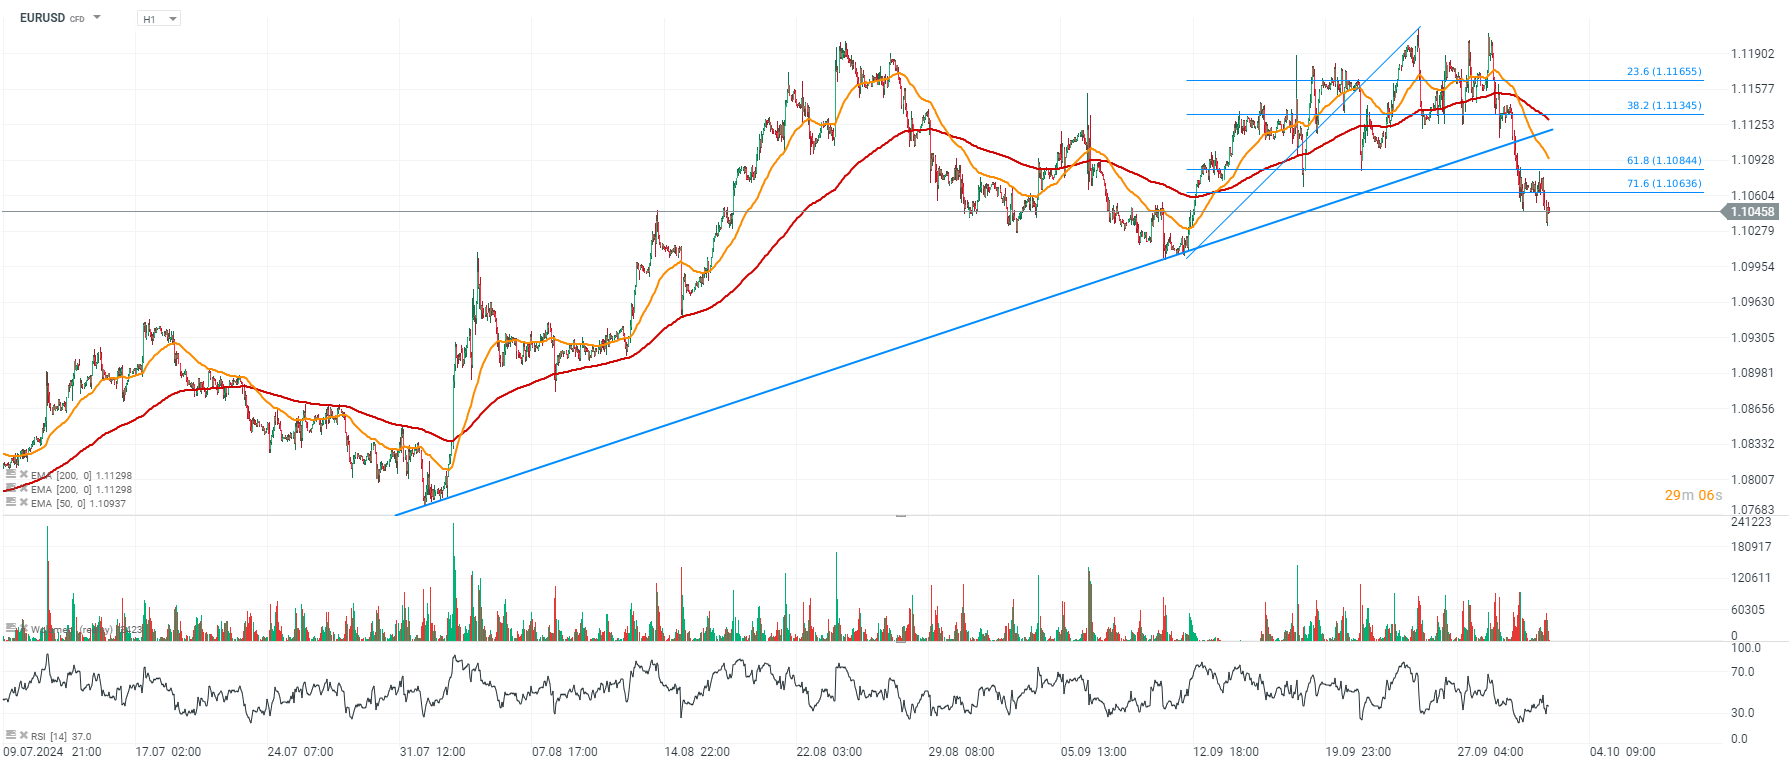Open settings for the second EMA 200 row
This screenshot has height=770, width=1791.
[x=11, y=489]
